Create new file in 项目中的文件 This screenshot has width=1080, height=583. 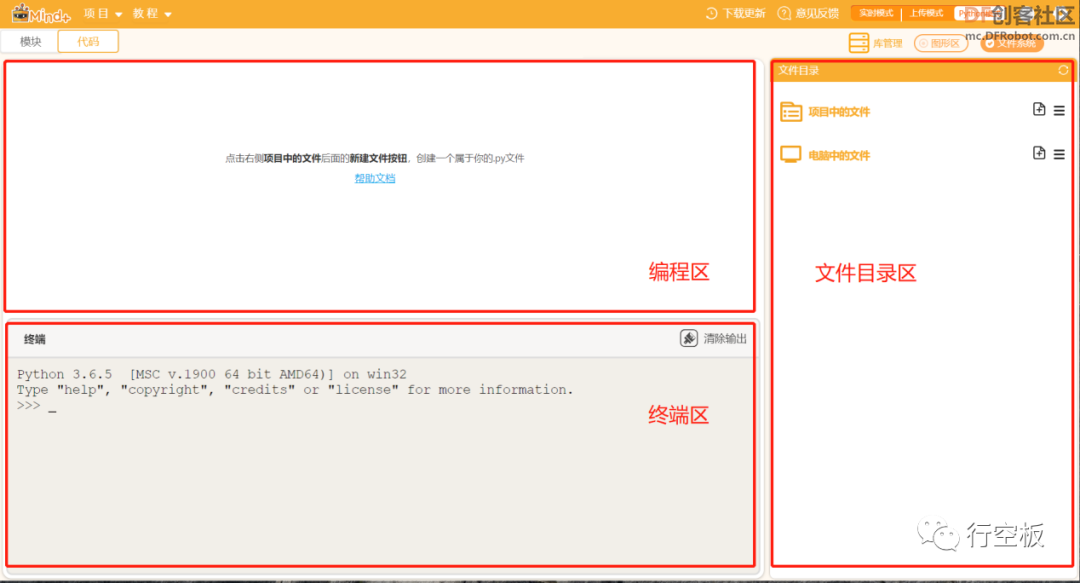point(1039,110)
